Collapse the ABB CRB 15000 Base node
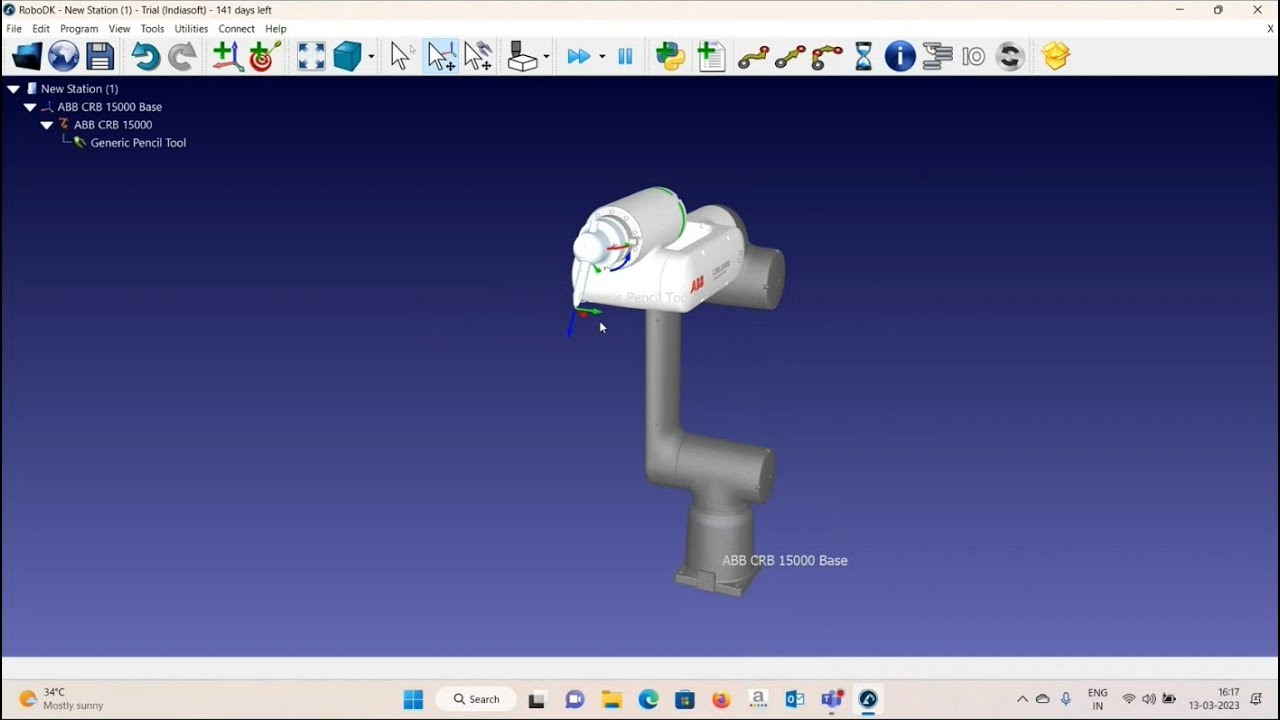 pyautogui.click(x=30, y=107)
